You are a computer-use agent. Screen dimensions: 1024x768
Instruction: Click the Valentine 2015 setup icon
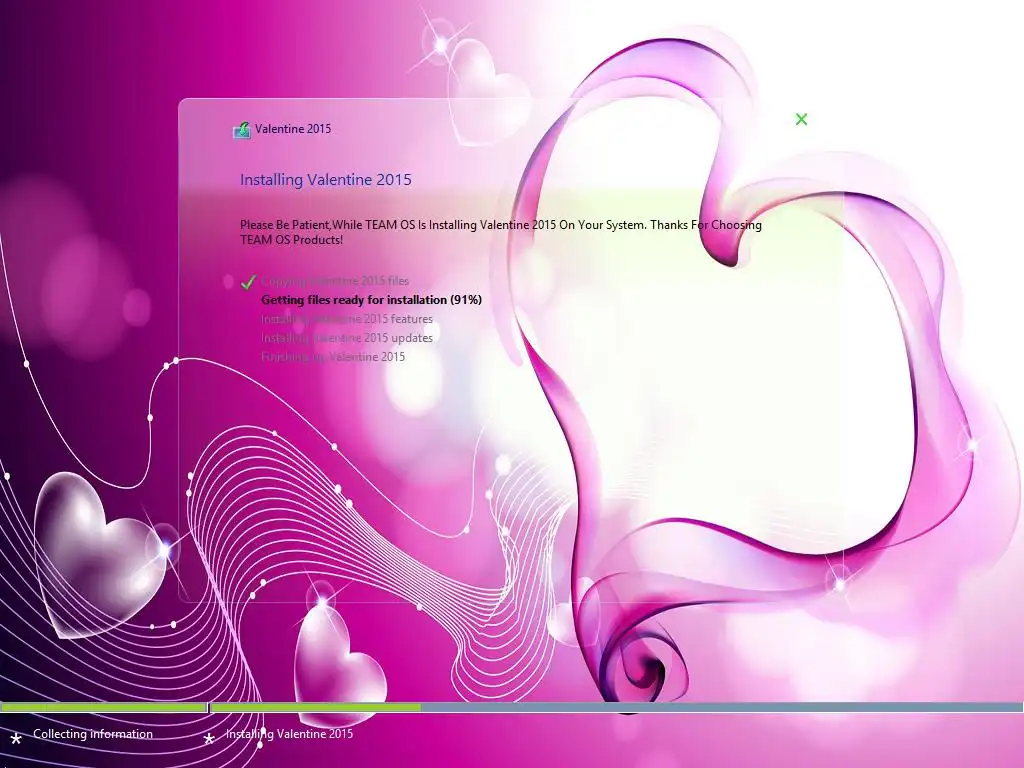(242, 129)
